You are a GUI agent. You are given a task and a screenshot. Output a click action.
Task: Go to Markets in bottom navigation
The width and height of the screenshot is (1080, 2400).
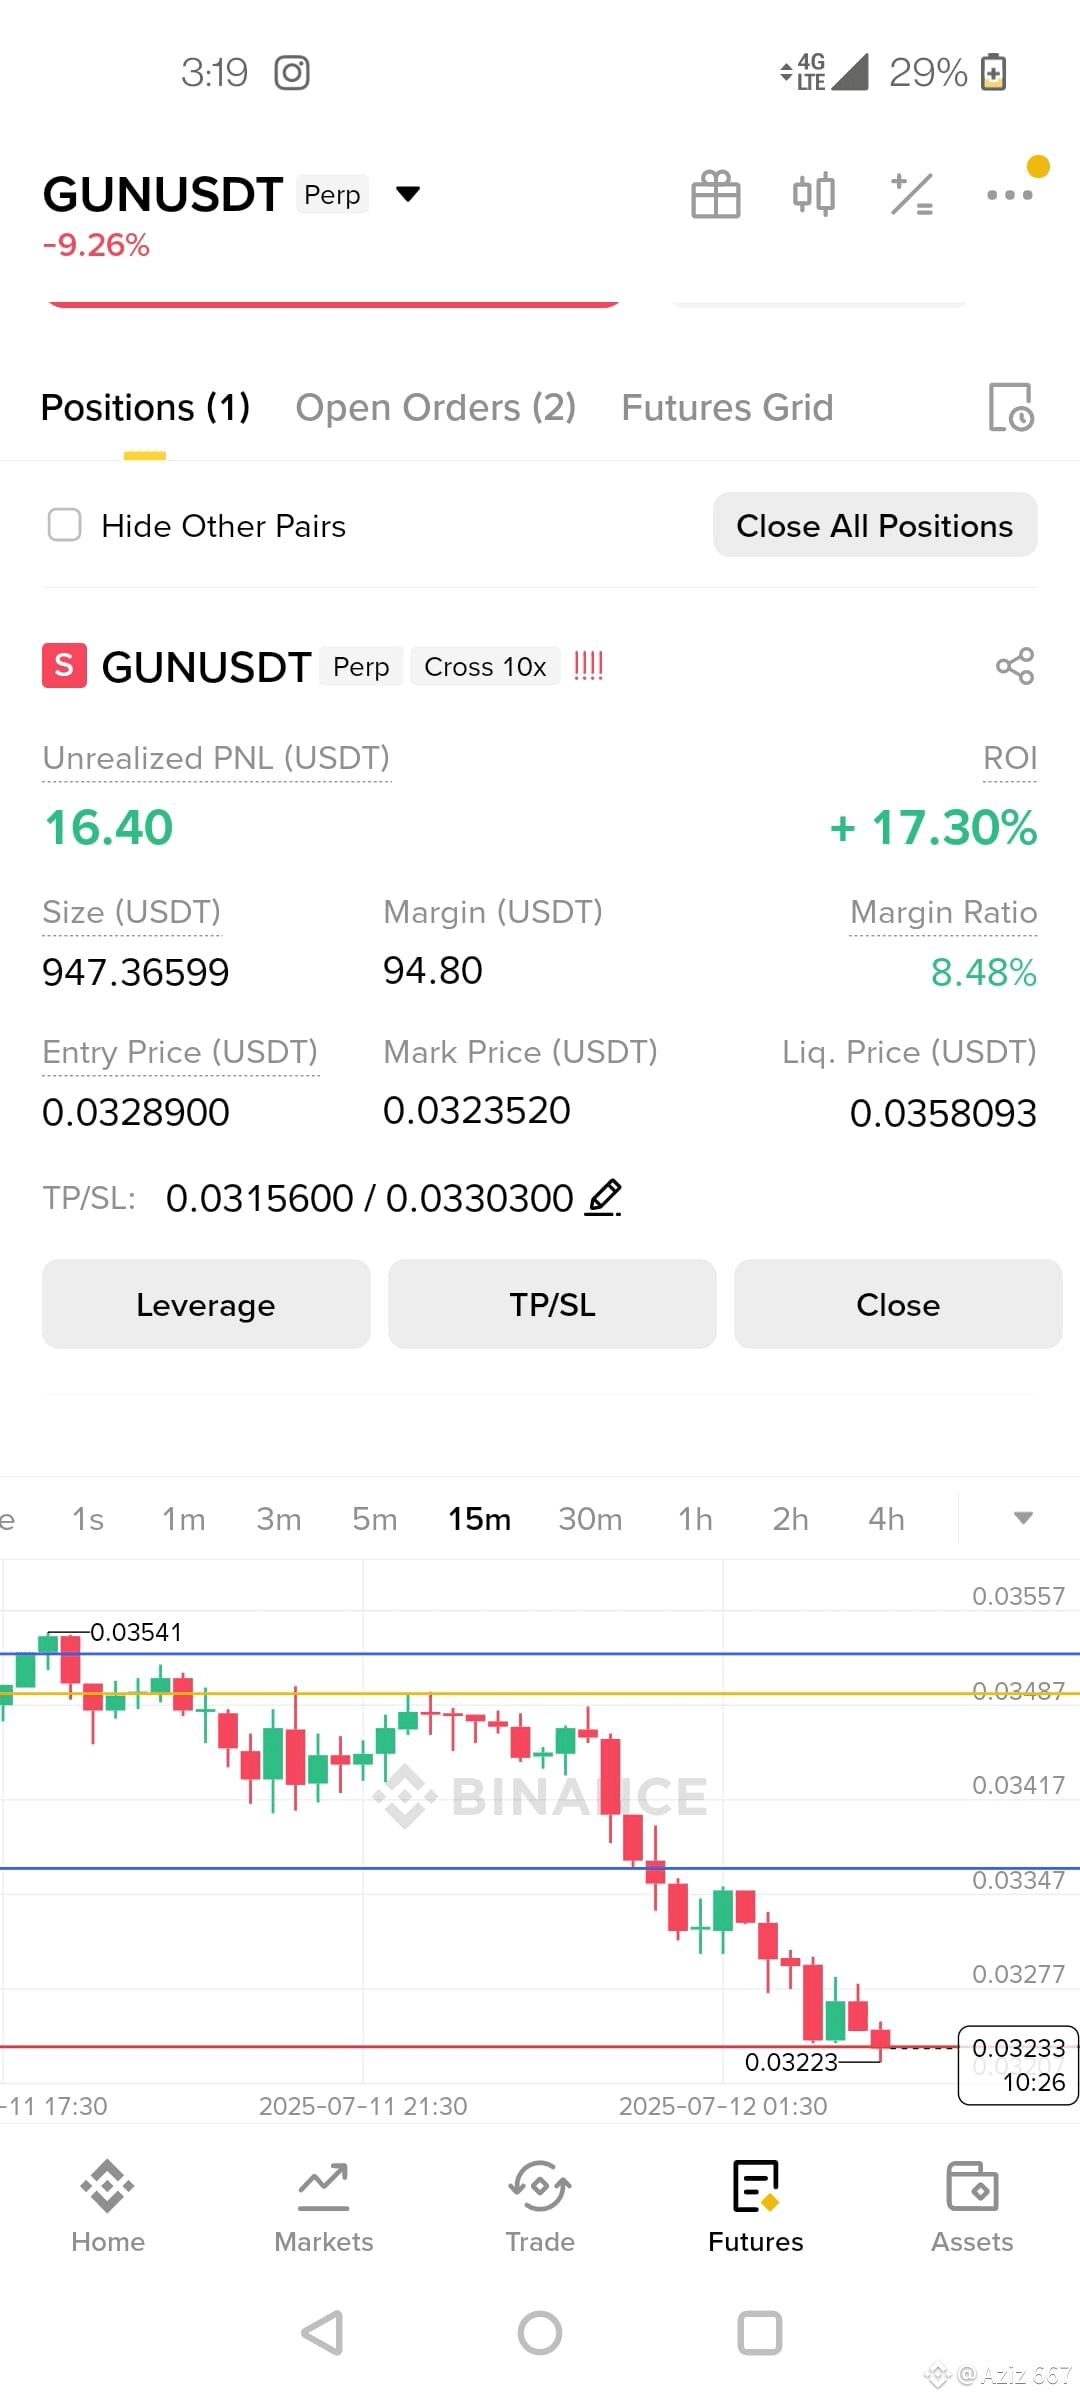pyautogui.click(x=324, y=2208)
